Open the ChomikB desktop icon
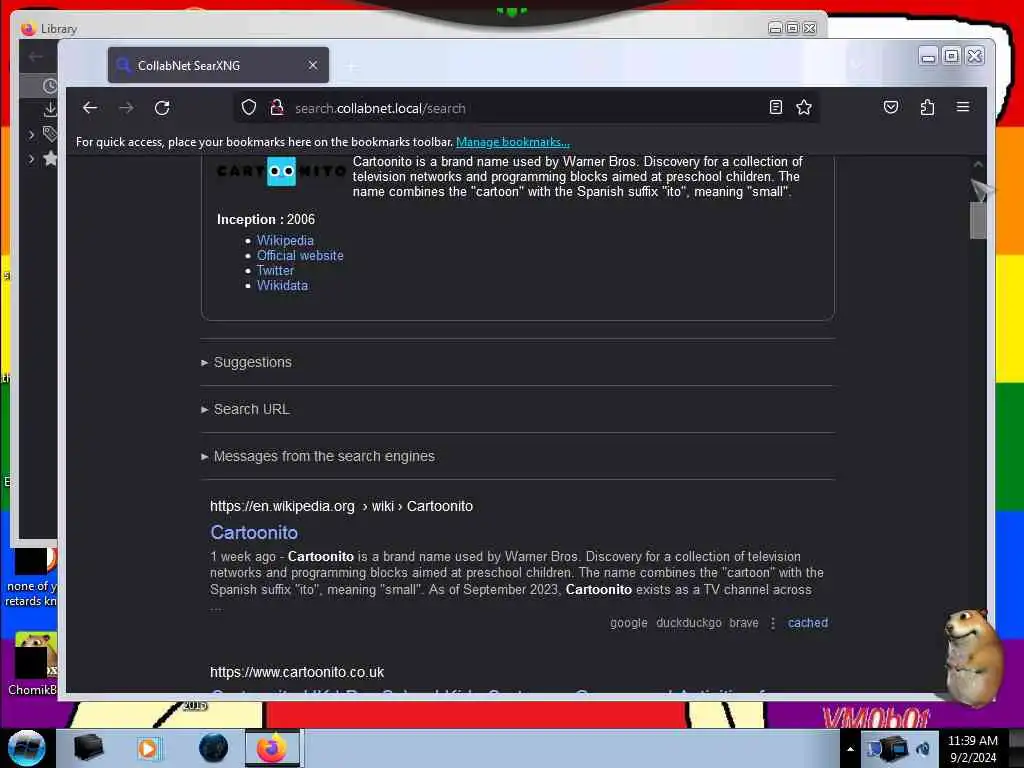The image size is (1024, 768). 34,663
